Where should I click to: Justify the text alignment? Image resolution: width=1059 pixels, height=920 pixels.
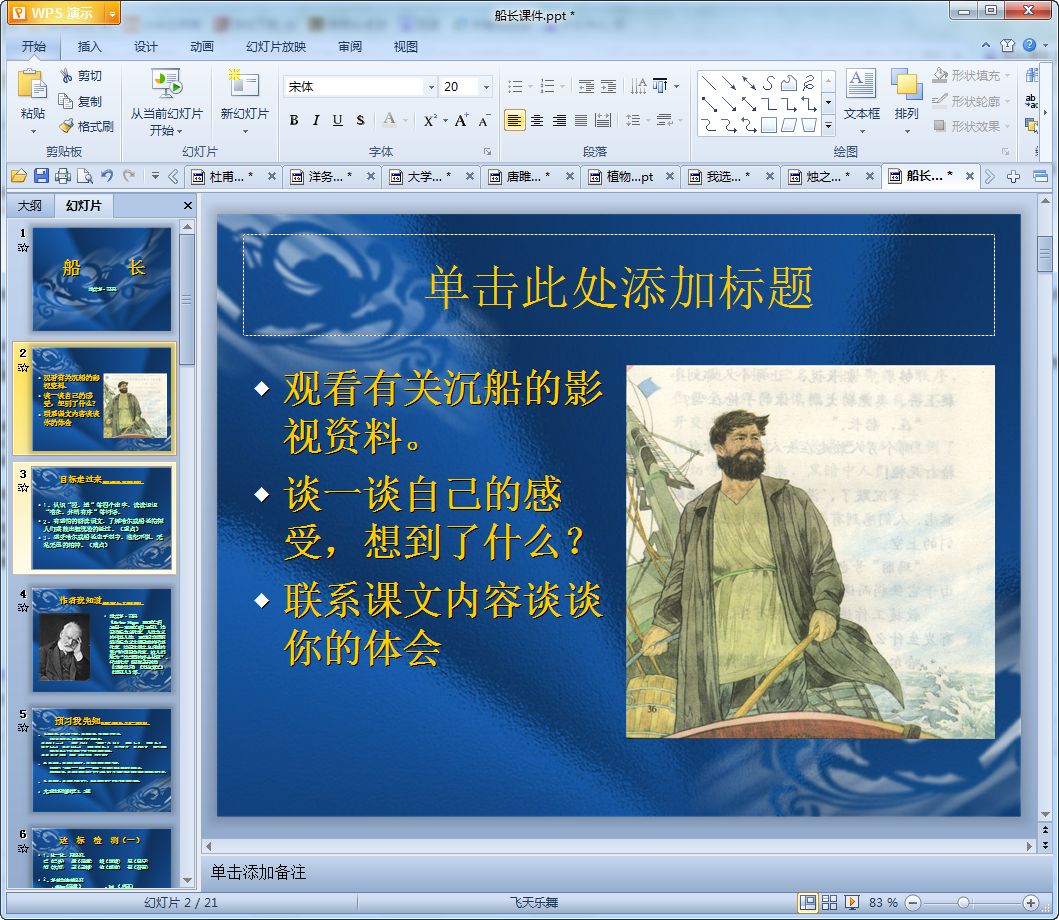[581, 120]
